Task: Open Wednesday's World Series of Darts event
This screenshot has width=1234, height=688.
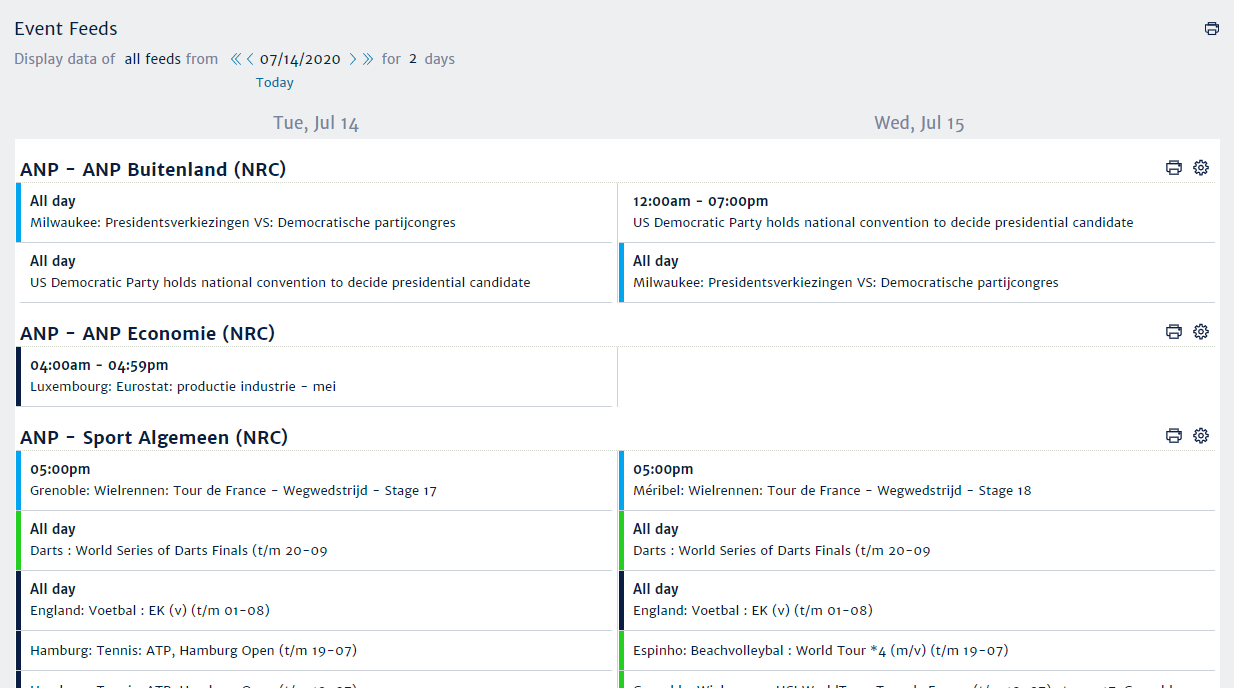Action: (917, 540)
